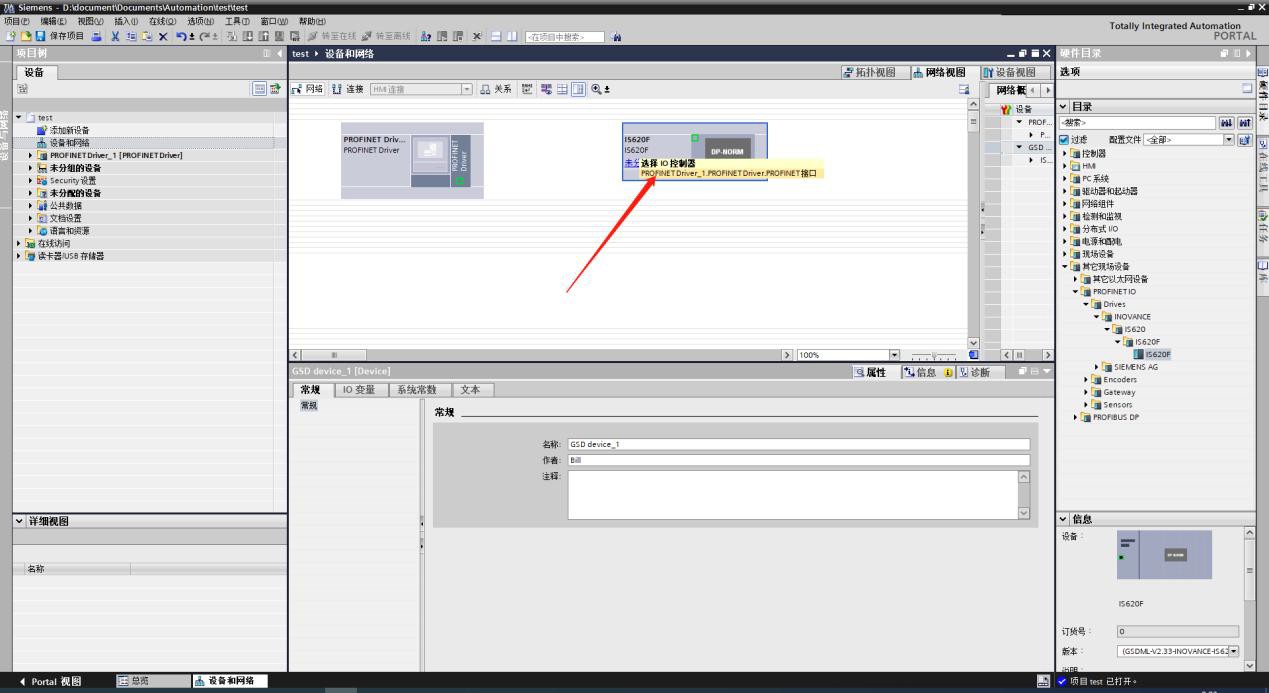The width and height of the screenshot is (1269, 693).
Task: Click the new project icon in toolbar
Action: [x=10, y=37]
